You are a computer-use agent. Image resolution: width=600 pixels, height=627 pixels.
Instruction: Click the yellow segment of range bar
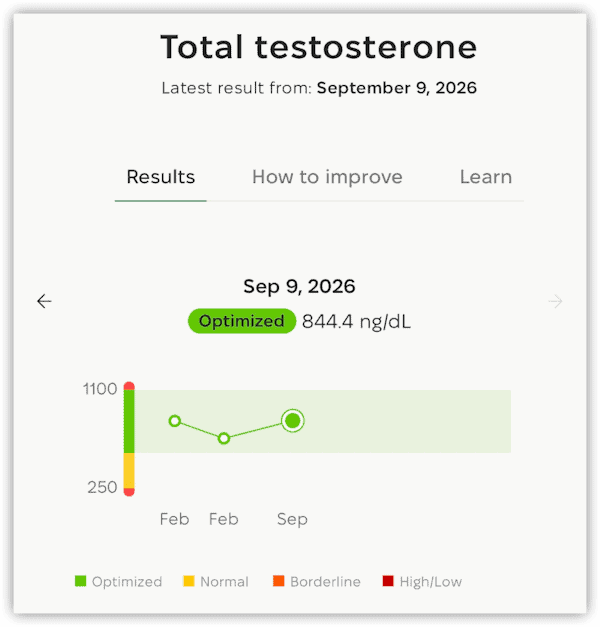coord(129,471)
